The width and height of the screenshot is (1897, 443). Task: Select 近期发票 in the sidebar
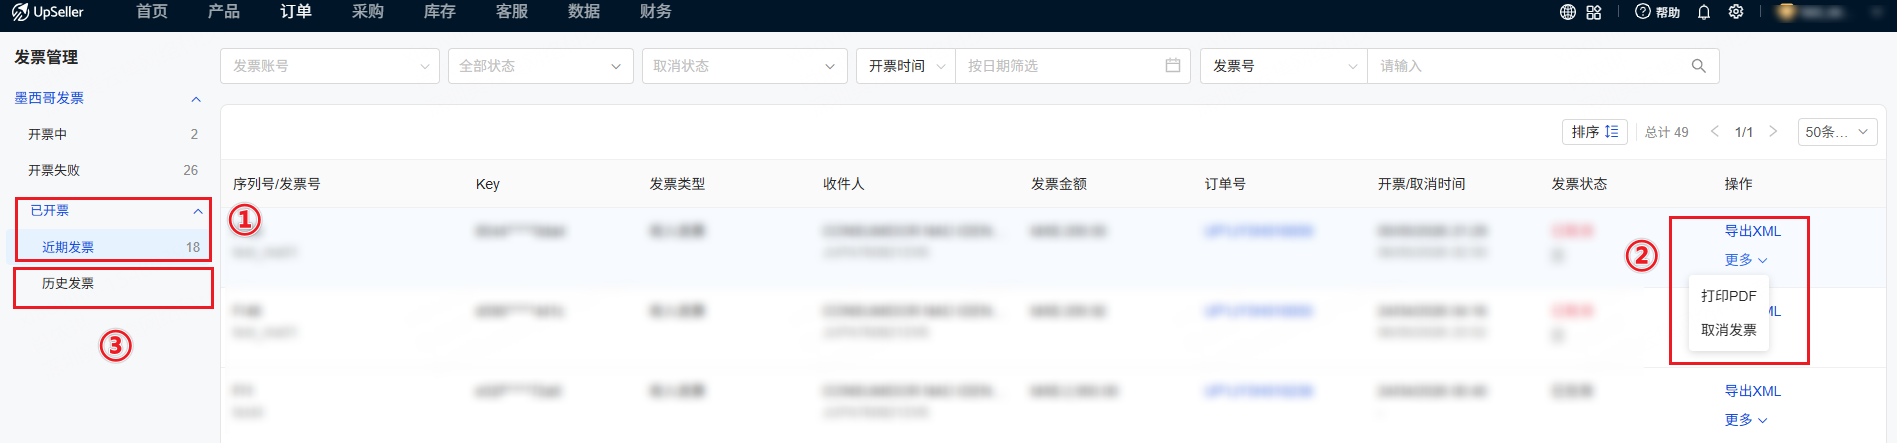(x=110, y=247)
